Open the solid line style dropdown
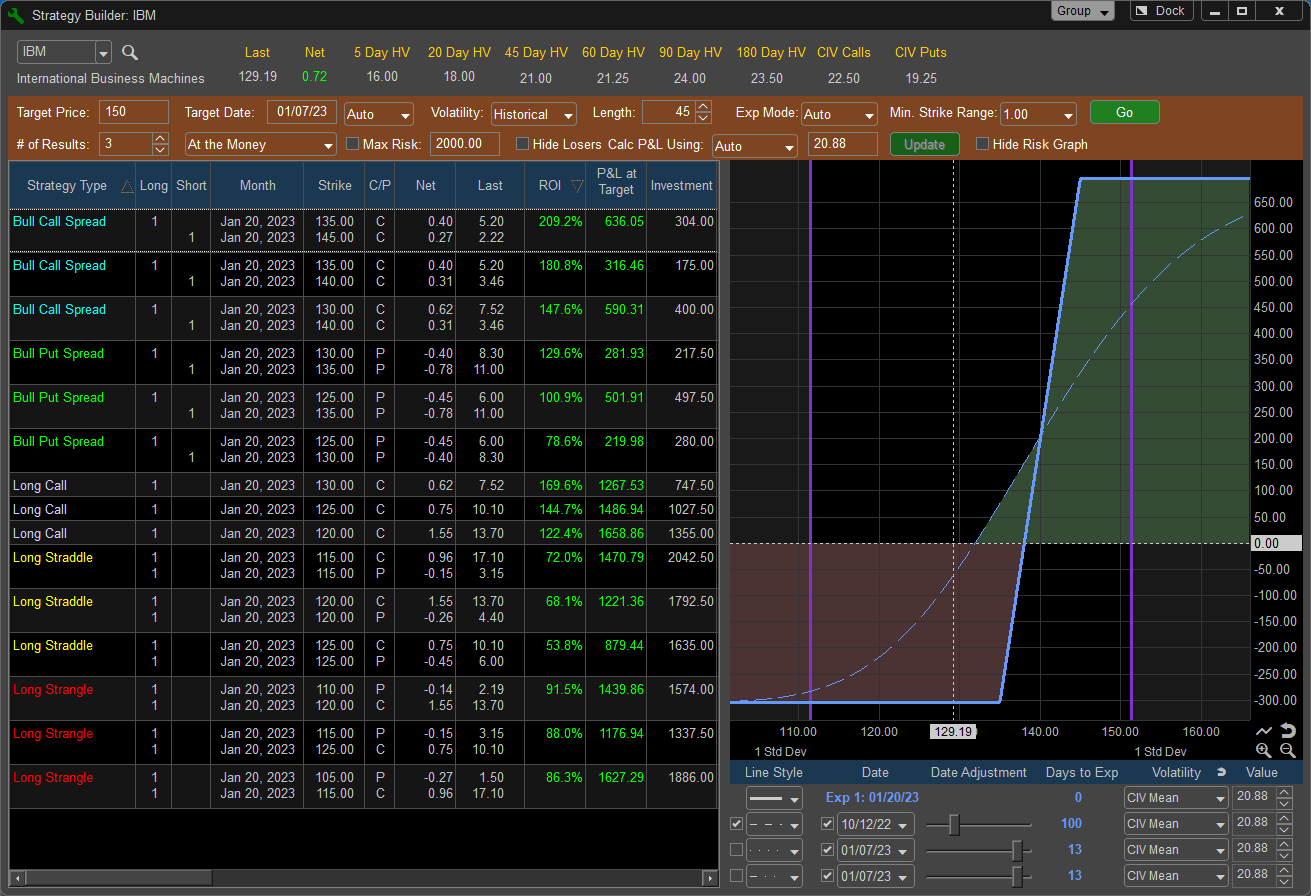The image size is (1311, 896). 774,798
